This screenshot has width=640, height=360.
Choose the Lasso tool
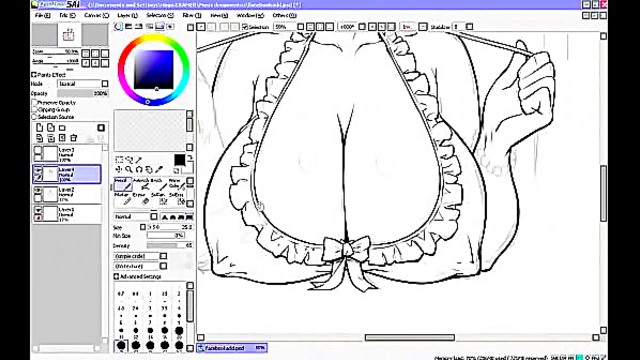(129, 160)
